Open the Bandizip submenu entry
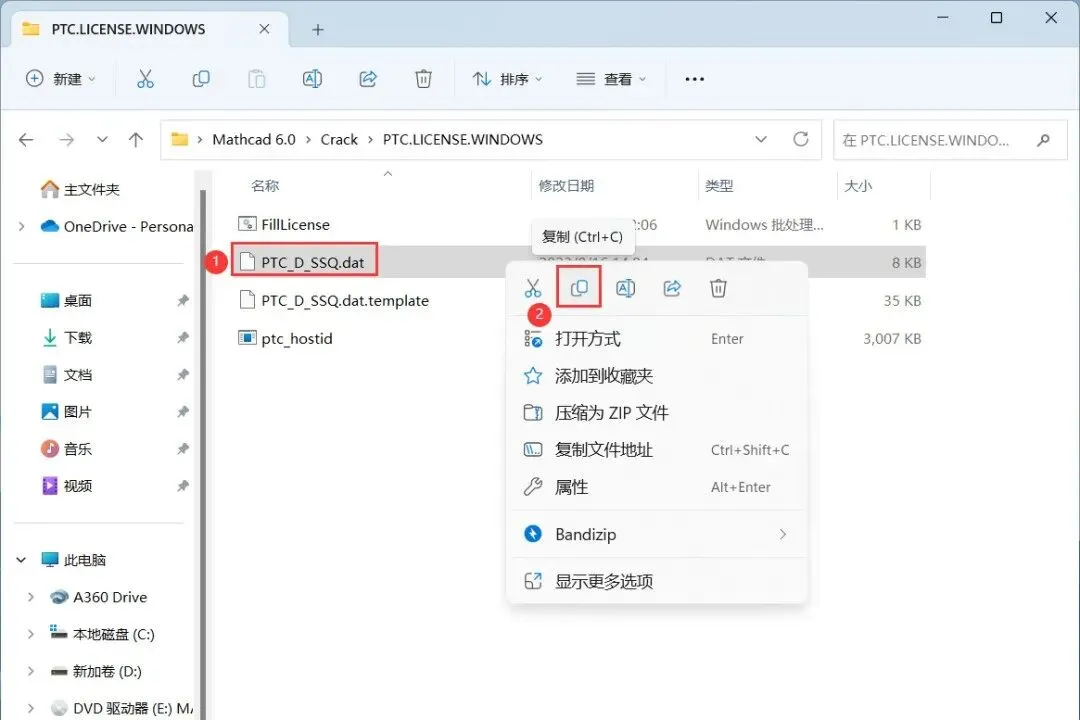 (x=657, y=534)
